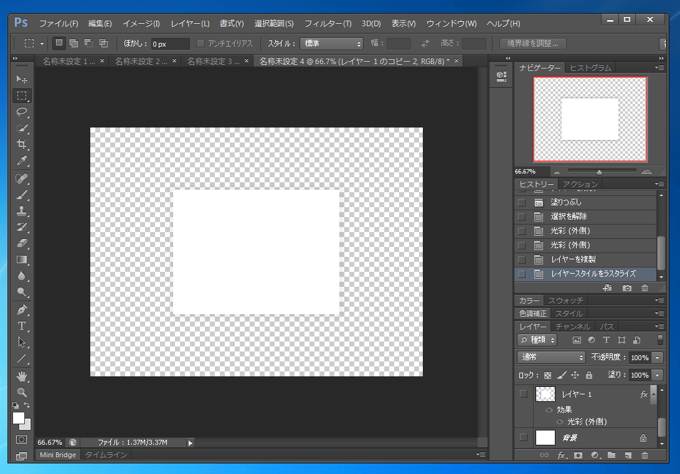Set history brush source at 塗りつぶし

pyautogui.click(x=522, y=203)
